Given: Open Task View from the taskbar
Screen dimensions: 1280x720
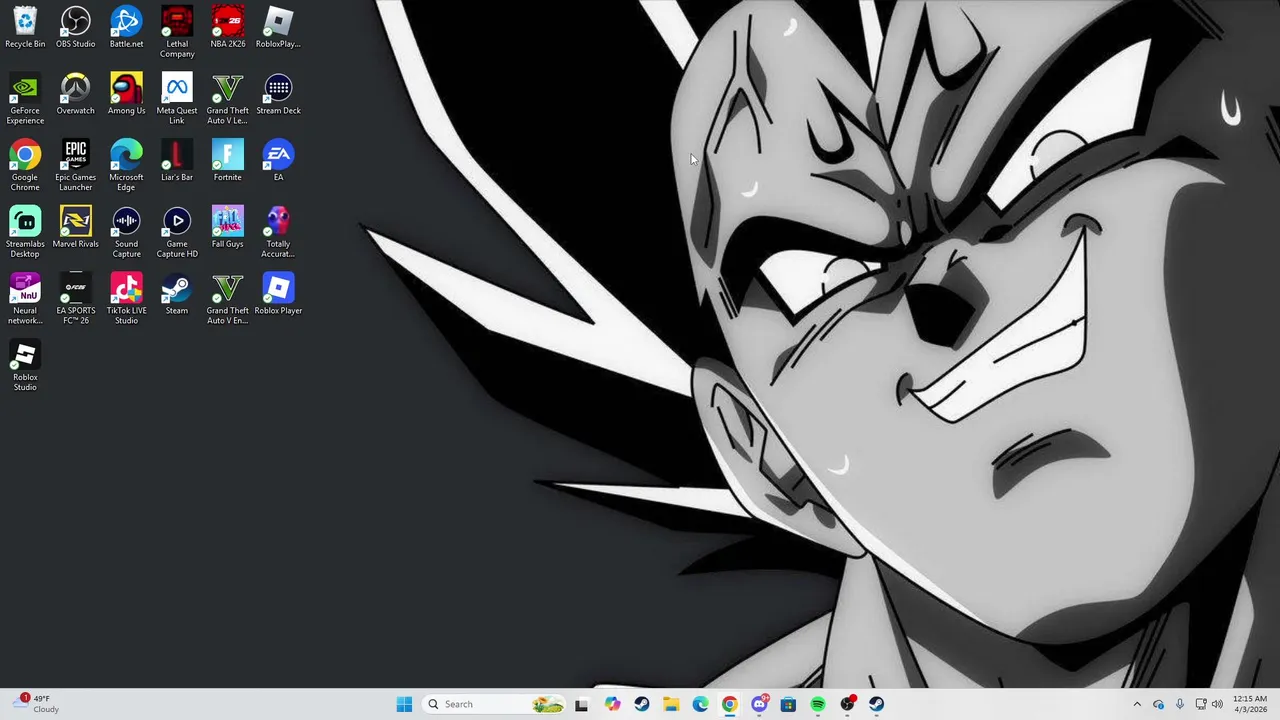Looking at the screenshot, I should pyautogui.click(x=582, y=704).
